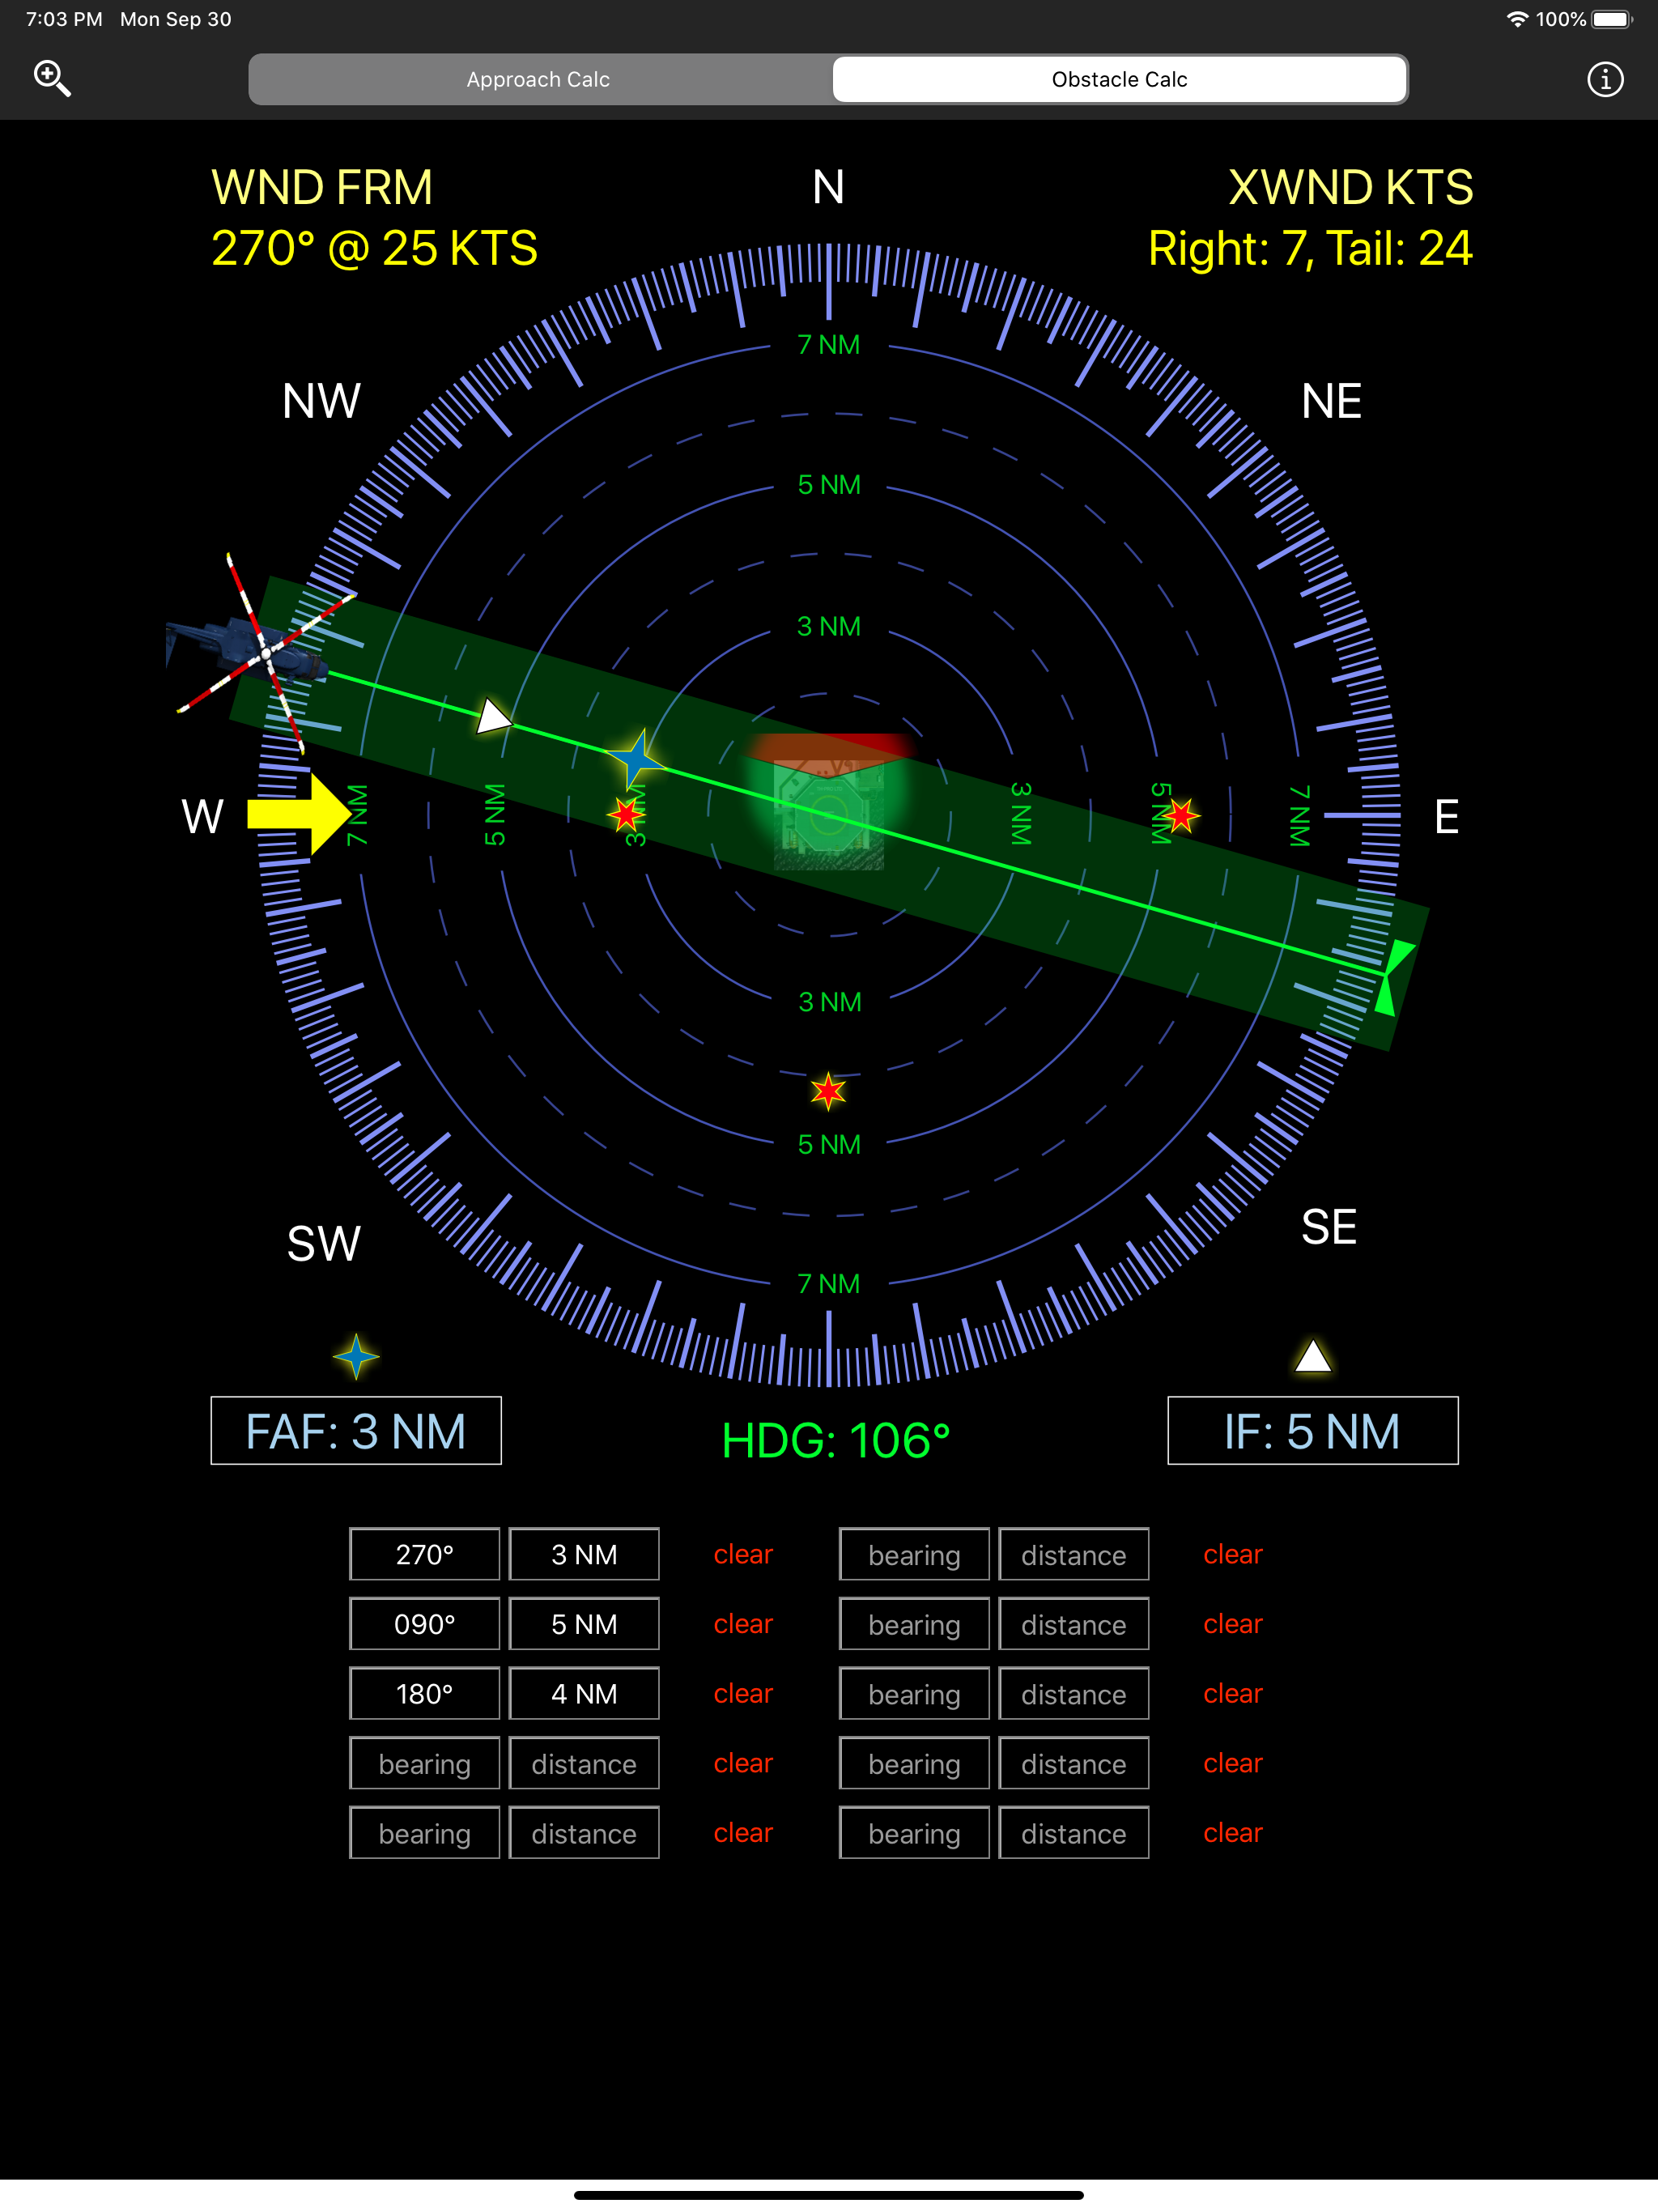Open the FAF: 3 NM selector
The image size is (1658, 2212).
coord(356,1430)
